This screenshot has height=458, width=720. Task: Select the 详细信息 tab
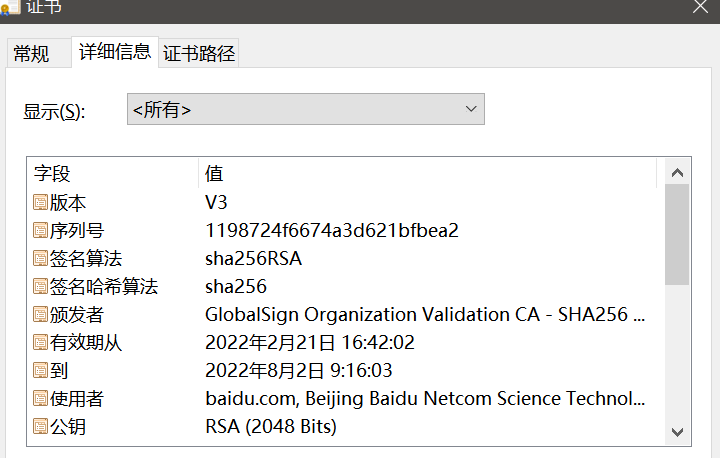(115, 52)
